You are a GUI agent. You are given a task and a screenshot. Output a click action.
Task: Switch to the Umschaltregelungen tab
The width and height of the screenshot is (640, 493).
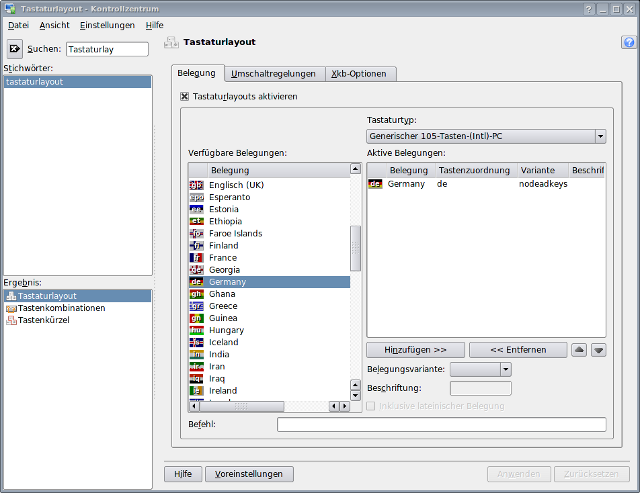pos(273,74)
